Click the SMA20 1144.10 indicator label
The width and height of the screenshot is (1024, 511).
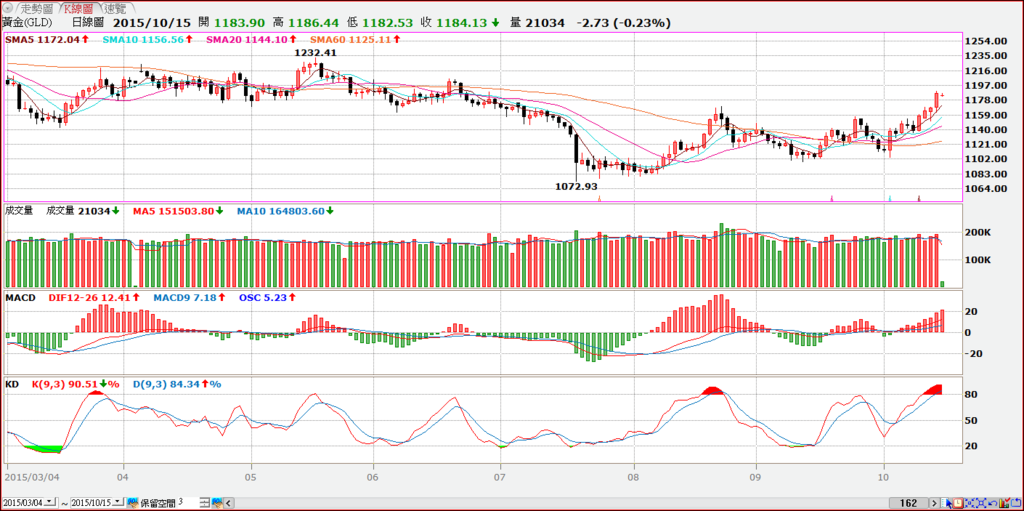coord(248,39)
